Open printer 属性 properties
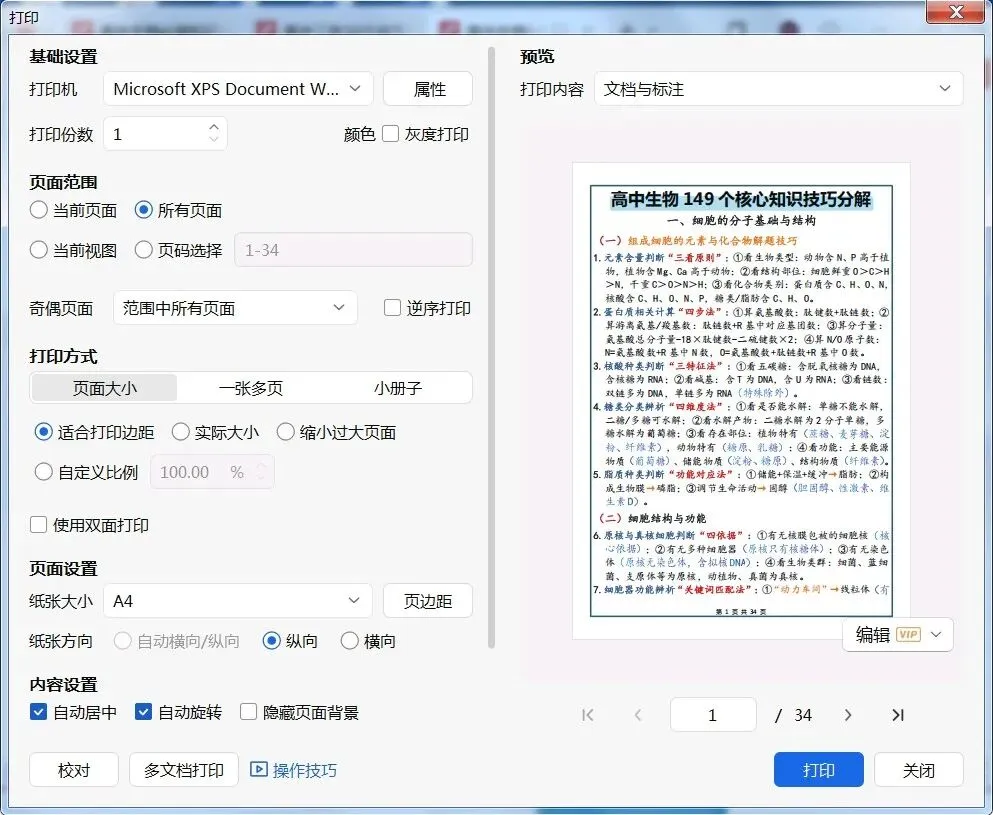 pos(428,89)
